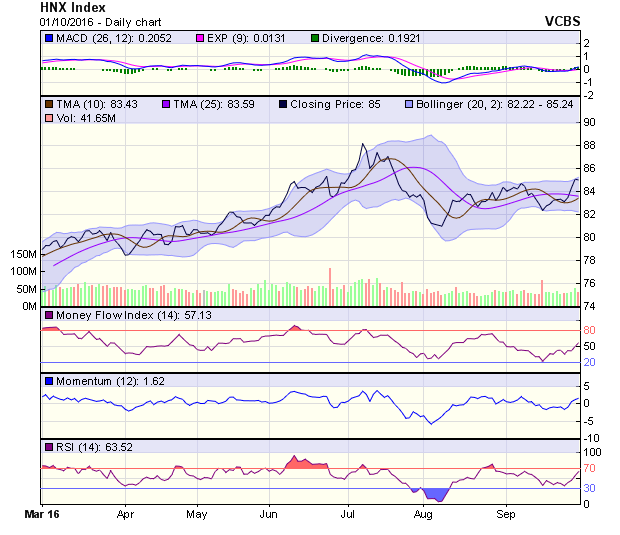Click the VCBS label at top right
The width and height of the screenshot is (620, 535).
pos(560,20)
